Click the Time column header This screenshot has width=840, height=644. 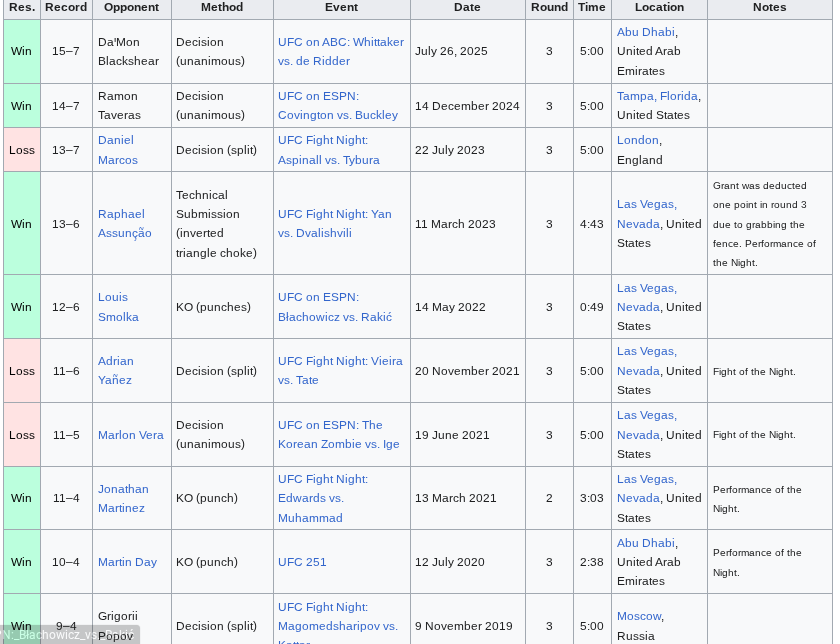point(591,8)
